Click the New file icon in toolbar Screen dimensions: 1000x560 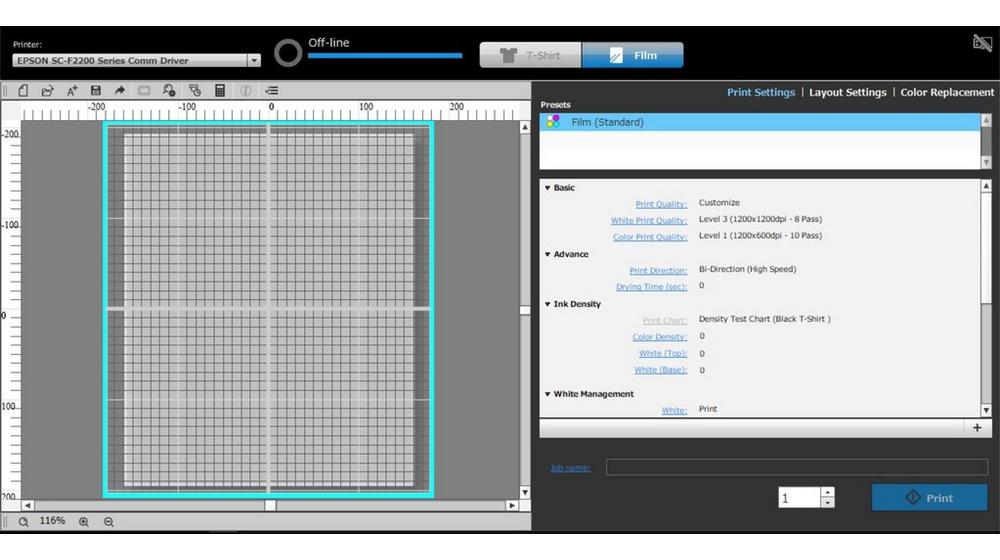pyautogui.click(x=23, y=91)
